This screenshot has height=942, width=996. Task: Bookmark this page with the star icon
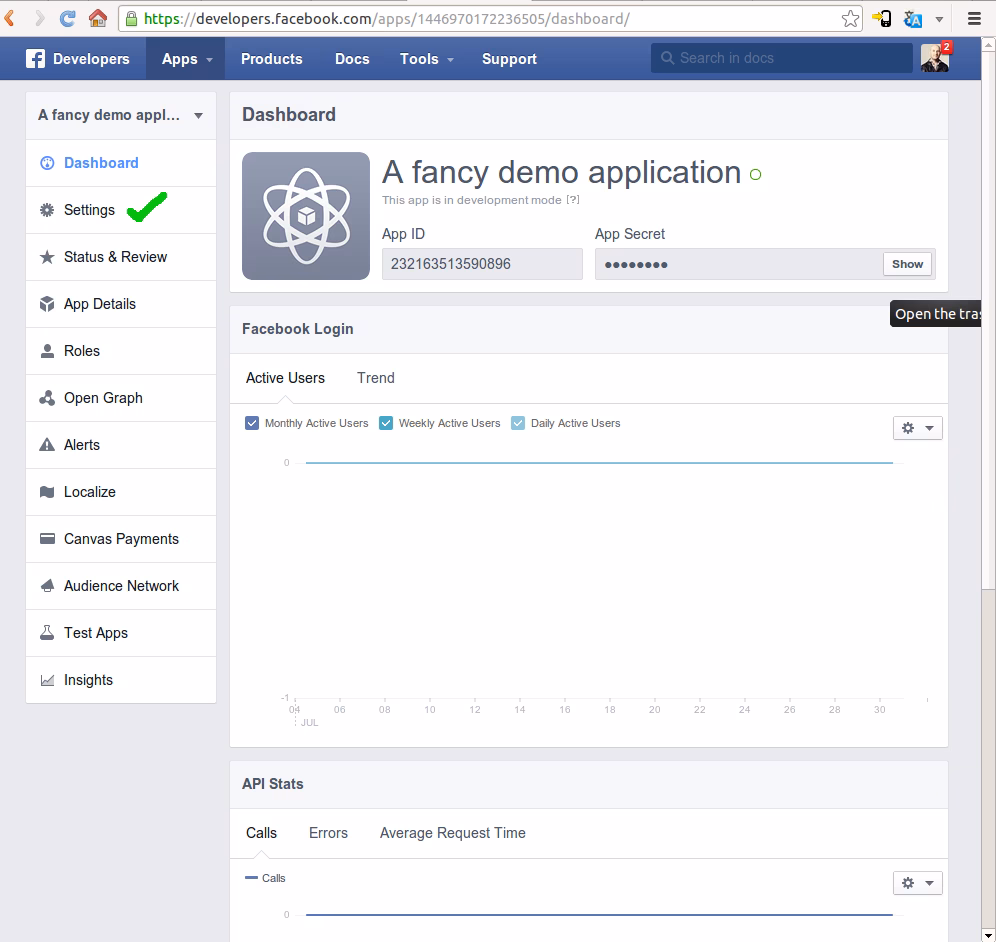(850, 19)
